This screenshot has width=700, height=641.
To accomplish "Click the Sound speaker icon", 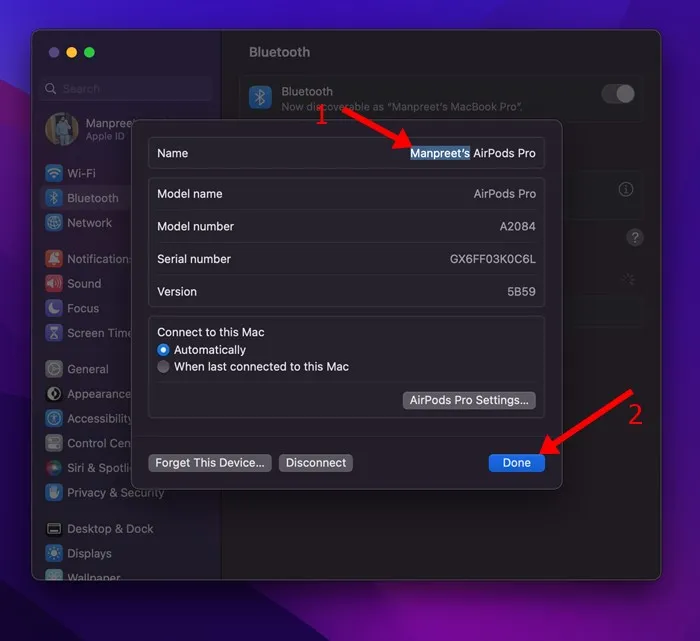I will tap(54, 283).
